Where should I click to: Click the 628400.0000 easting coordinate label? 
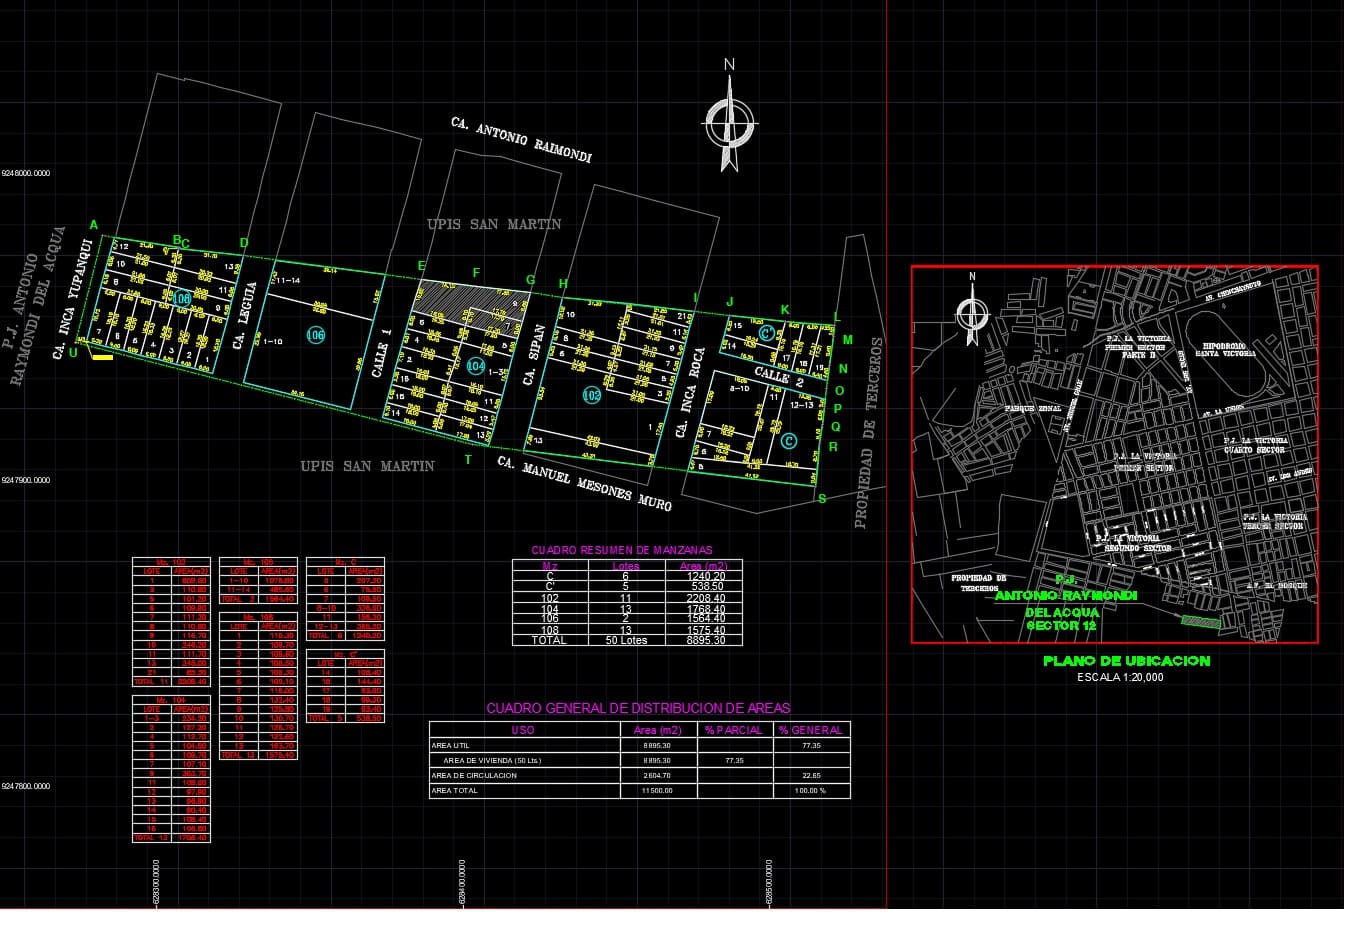click(x=462, y=882)
